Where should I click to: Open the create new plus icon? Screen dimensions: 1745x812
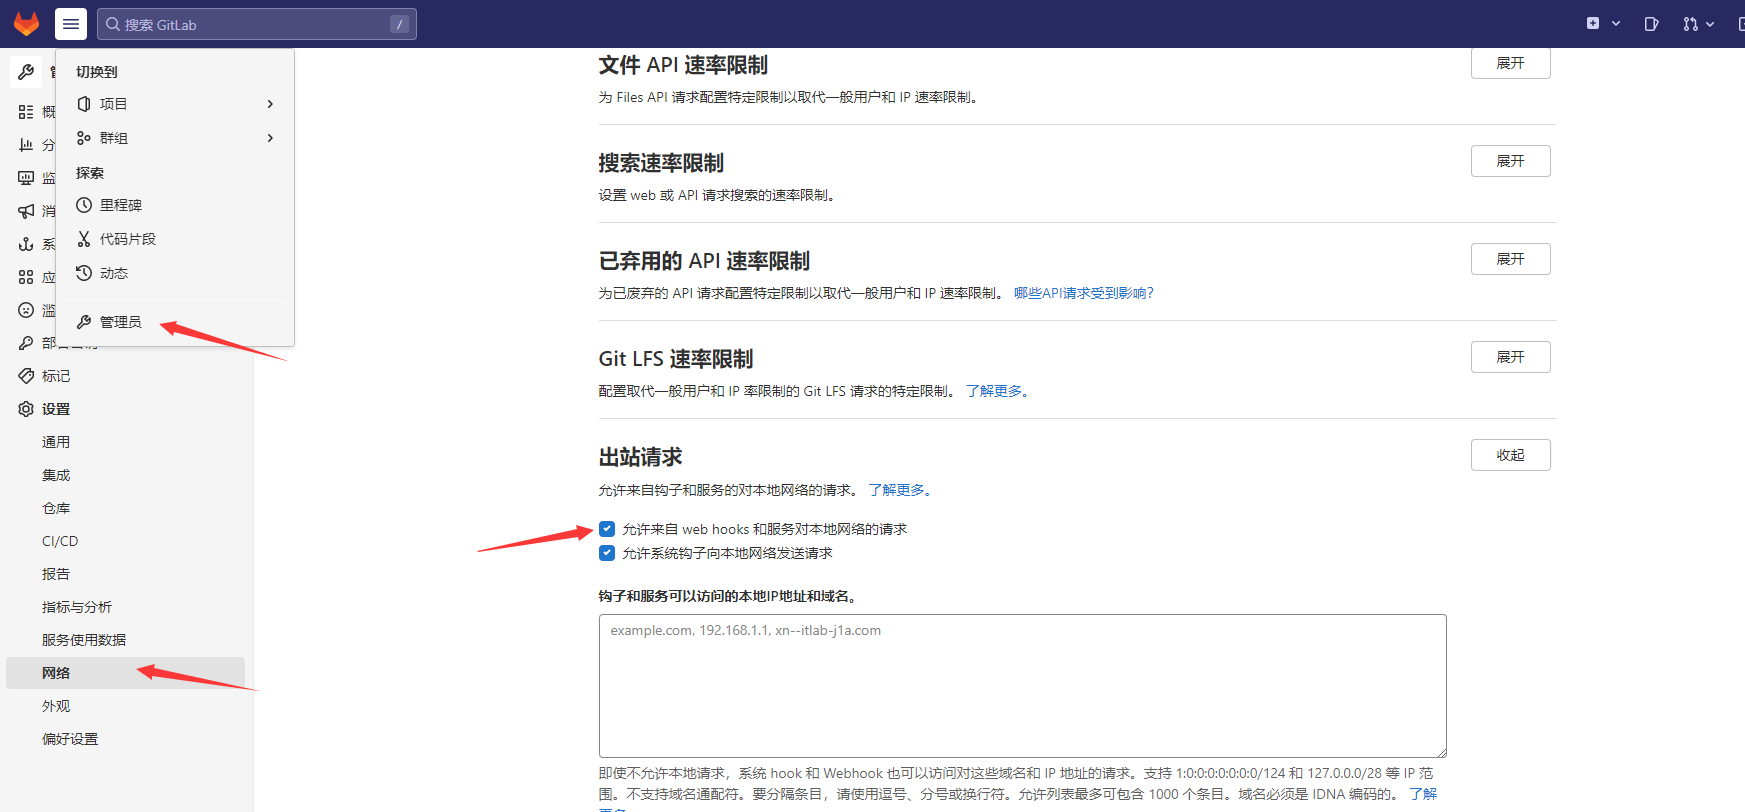click(1593, 24)
